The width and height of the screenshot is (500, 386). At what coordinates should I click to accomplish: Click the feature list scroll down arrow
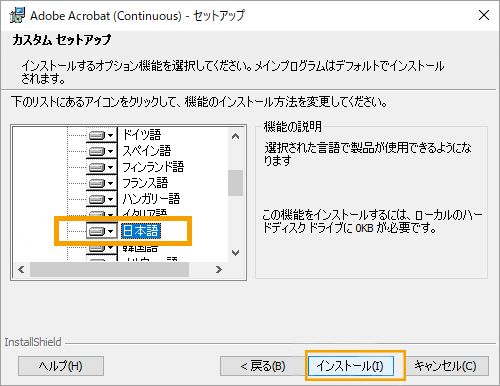pos(236,253)
